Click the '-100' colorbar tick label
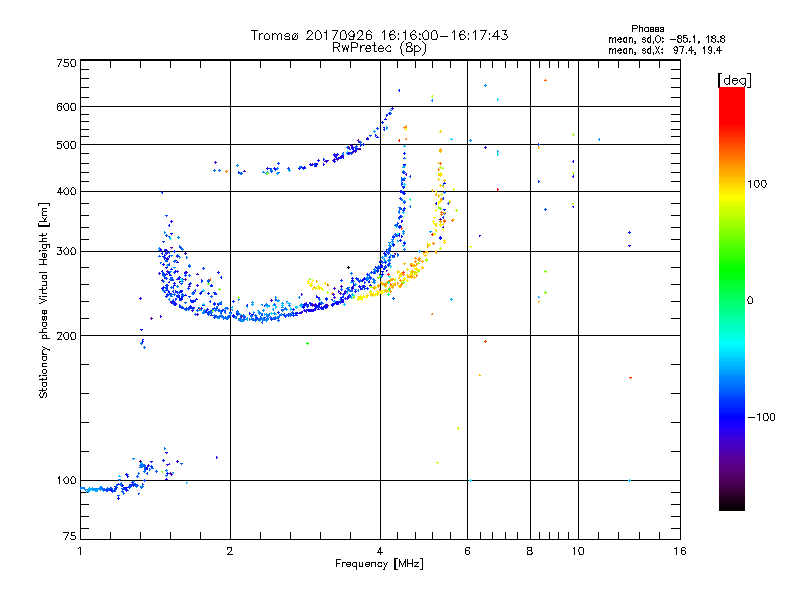This screenshot has height=600, width=800. pos(761,417)
